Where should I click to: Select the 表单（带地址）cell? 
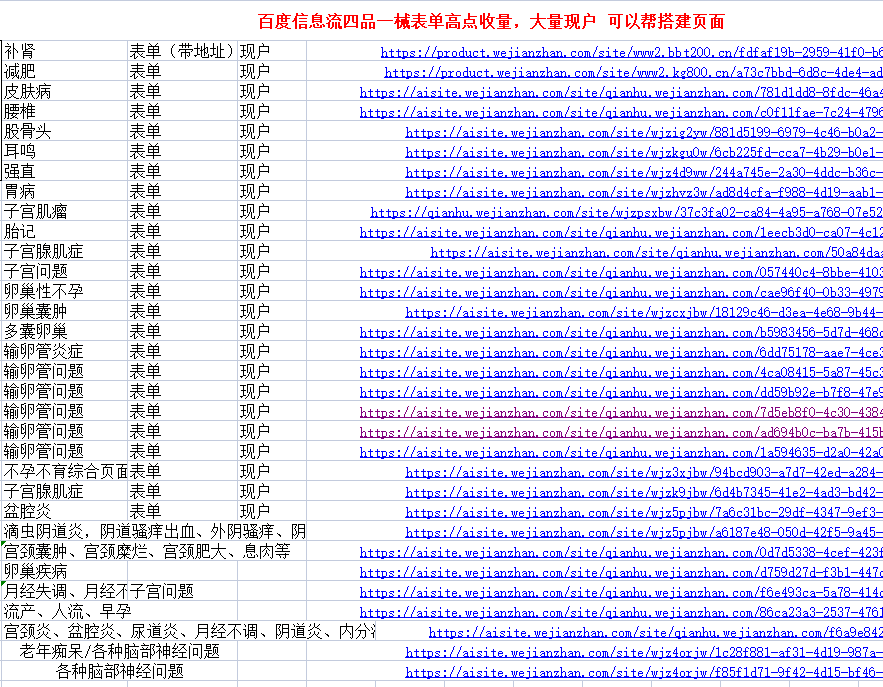tap(181, 51)
